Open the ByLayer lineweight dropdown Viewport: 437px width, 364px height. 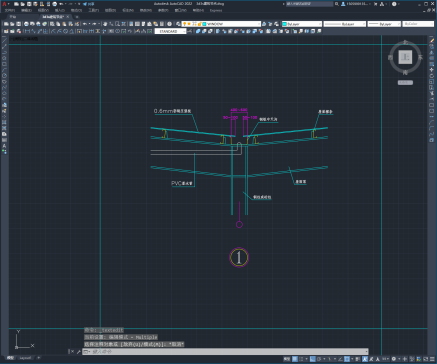384,24
